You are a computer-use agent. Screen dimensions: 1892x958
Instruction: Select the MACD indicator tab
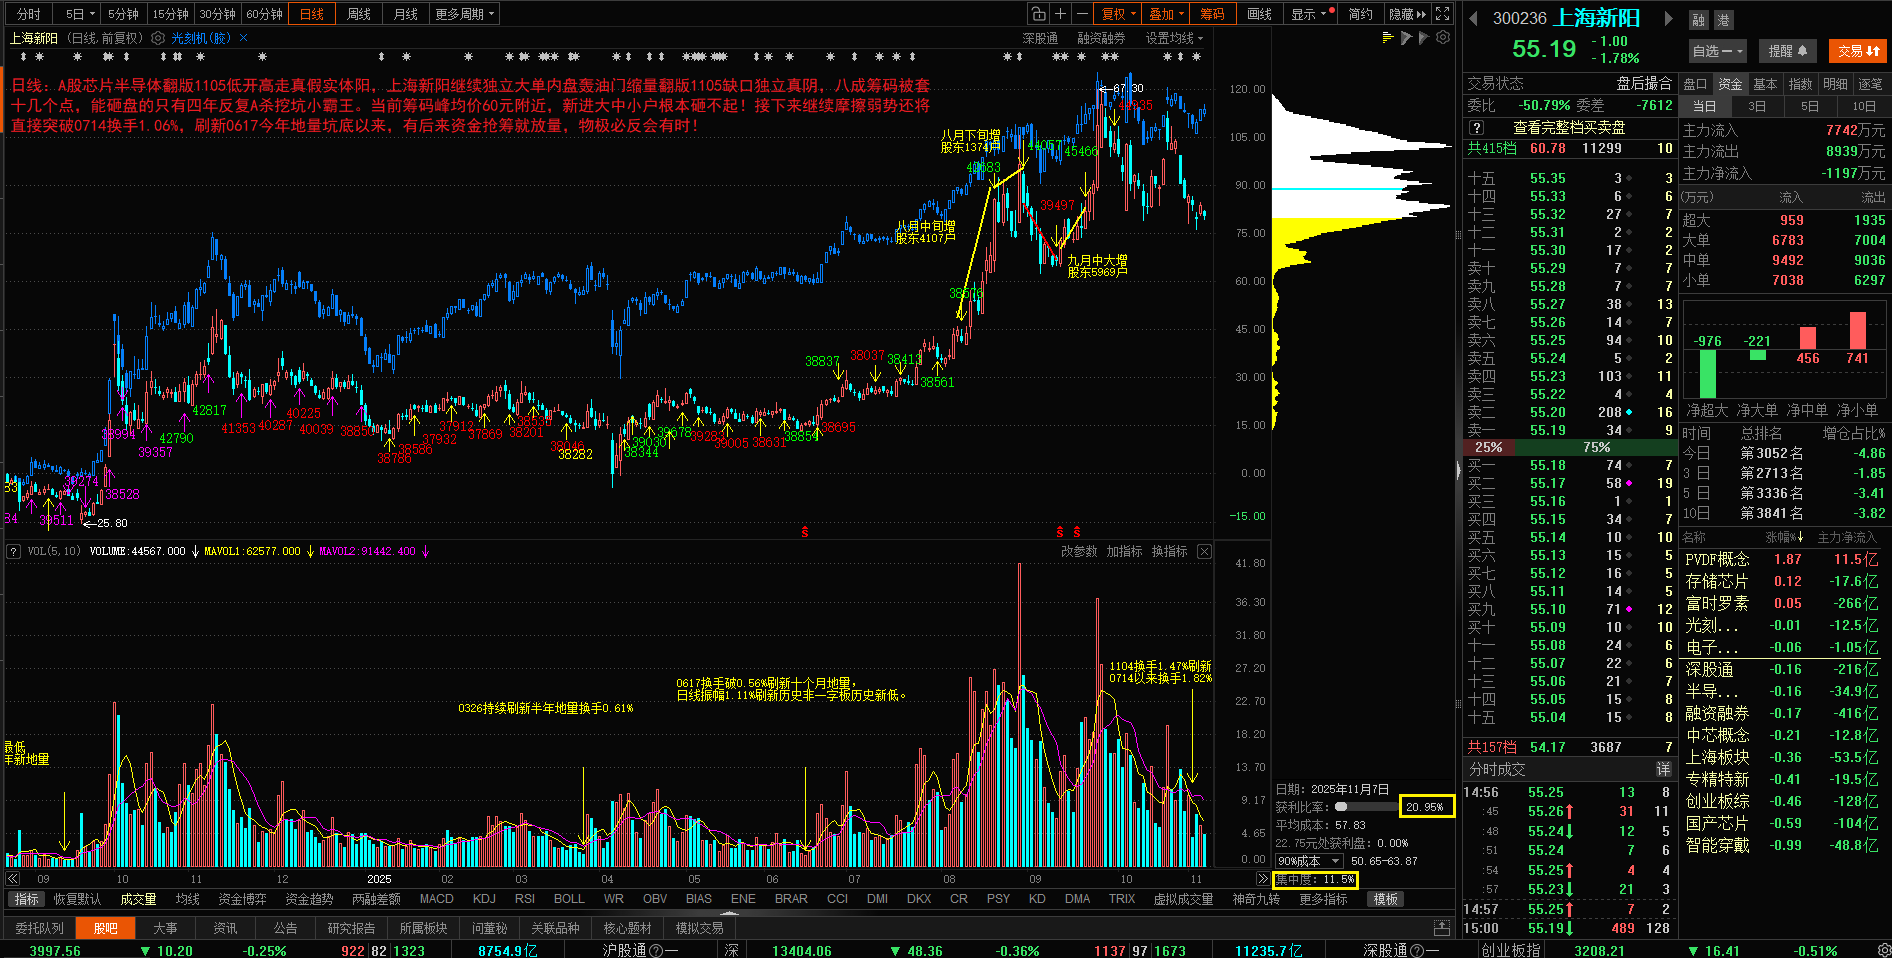(436, 899)
